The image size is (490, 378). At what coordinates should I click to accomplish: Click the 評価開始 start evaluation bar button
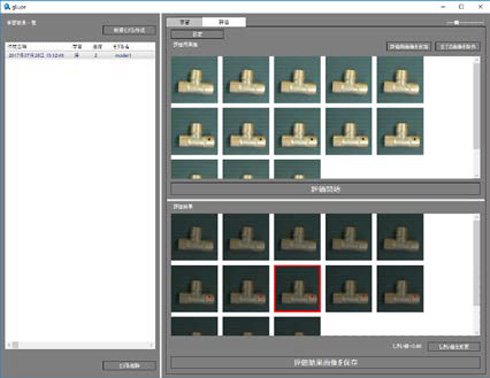tap(325, 189)
